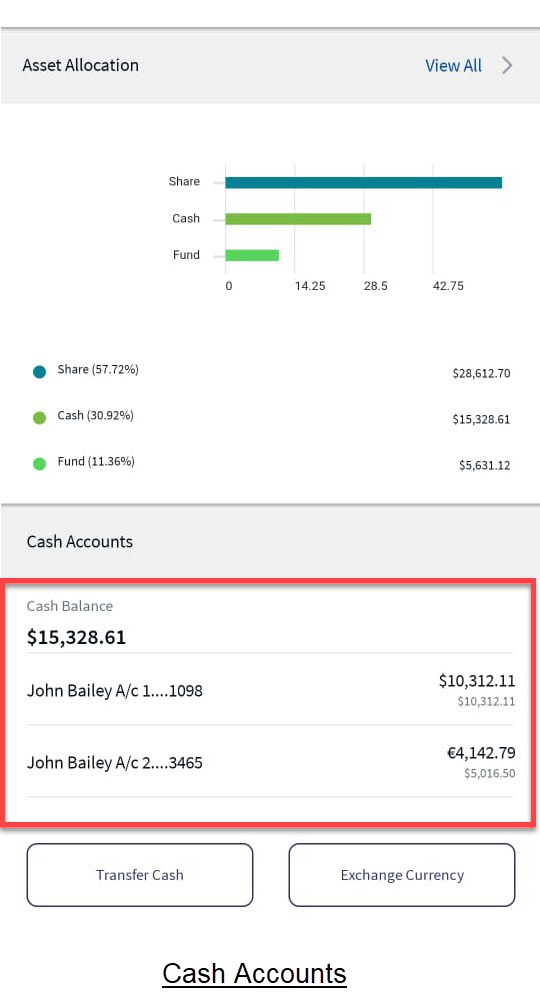Click the $5,631.12 fund value
Screen dimensions: 540x1003
point(484,466)
